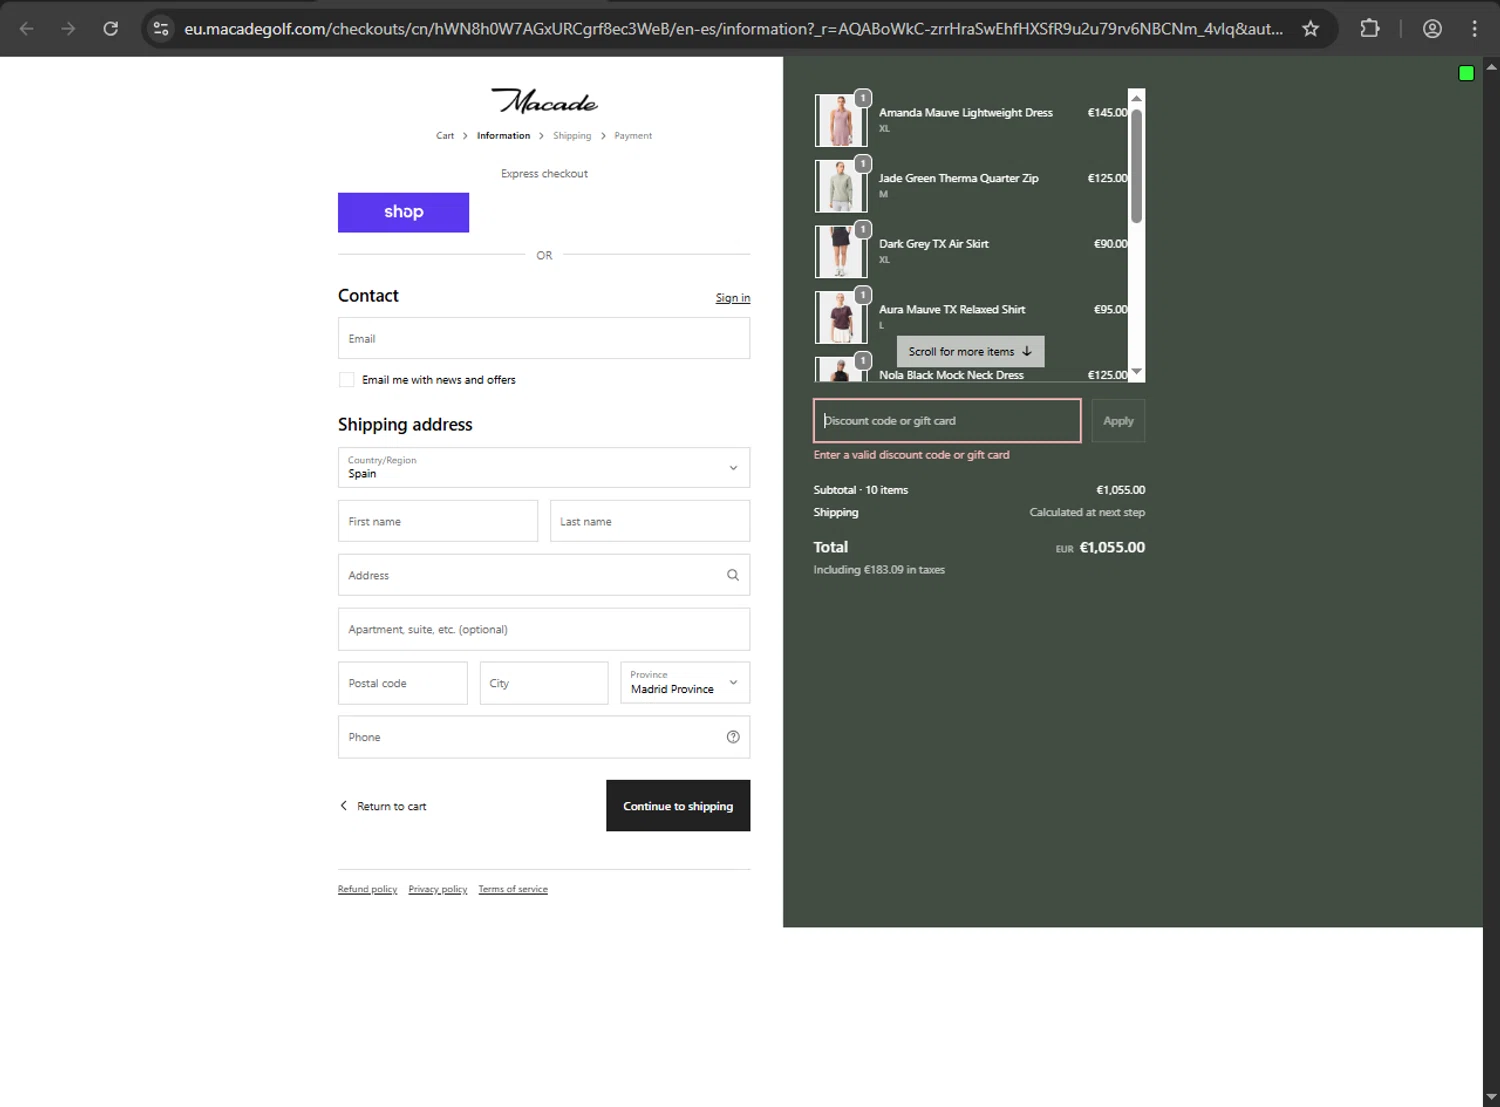
Task: Open the browser profile icon
Action: point(1432,28)
